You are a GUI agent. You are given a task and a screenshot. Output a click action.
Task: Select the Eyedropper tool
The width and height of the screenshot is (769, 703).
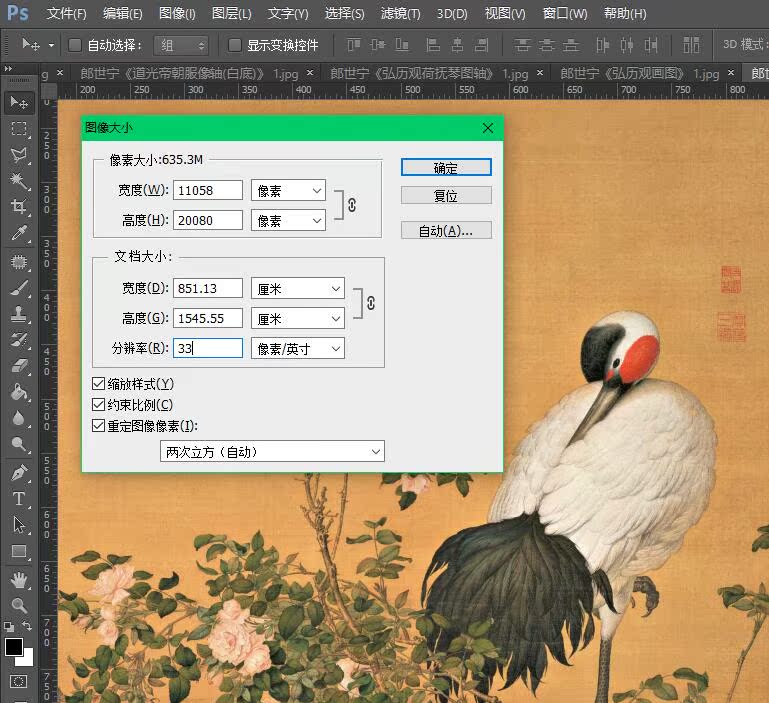pos(19,233)
